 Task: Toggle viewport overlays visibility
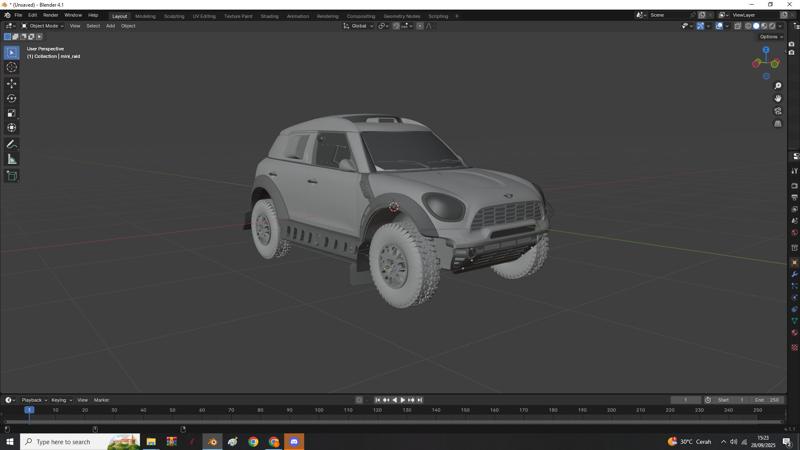point(719,26)
